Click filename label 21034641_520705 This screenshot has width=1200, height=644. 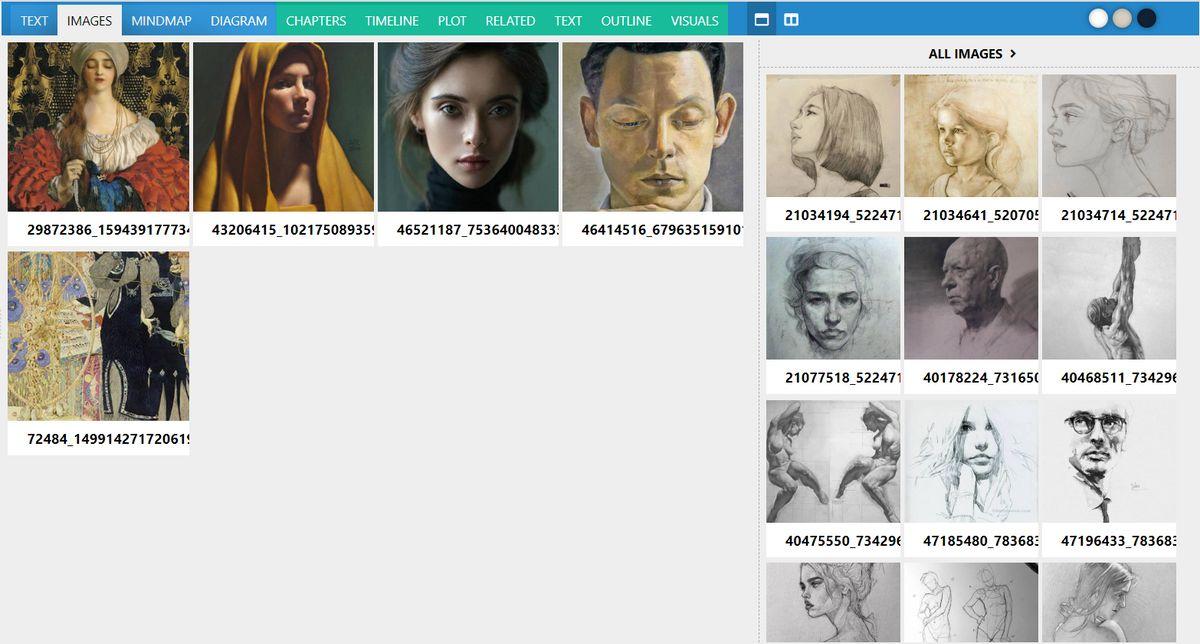point(980,214)
